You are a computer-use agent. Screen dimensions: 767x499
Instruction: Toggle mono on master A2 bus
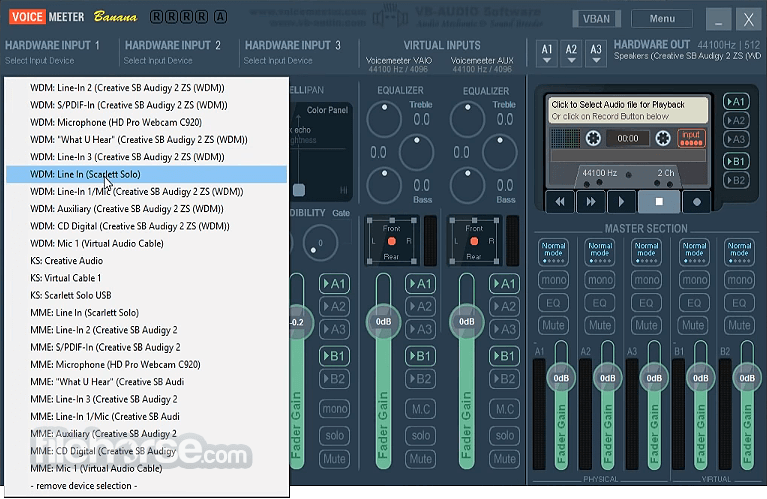[x=600, y=280]
